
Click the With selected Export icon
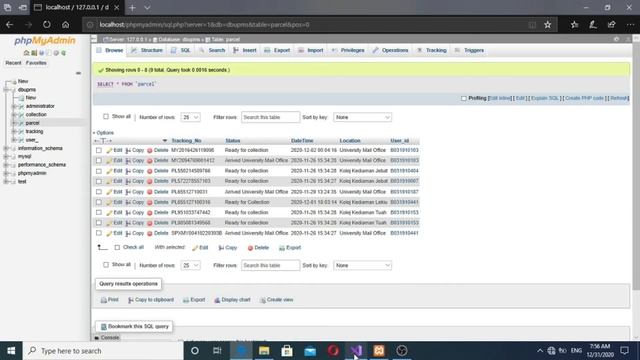coord(282,248)
